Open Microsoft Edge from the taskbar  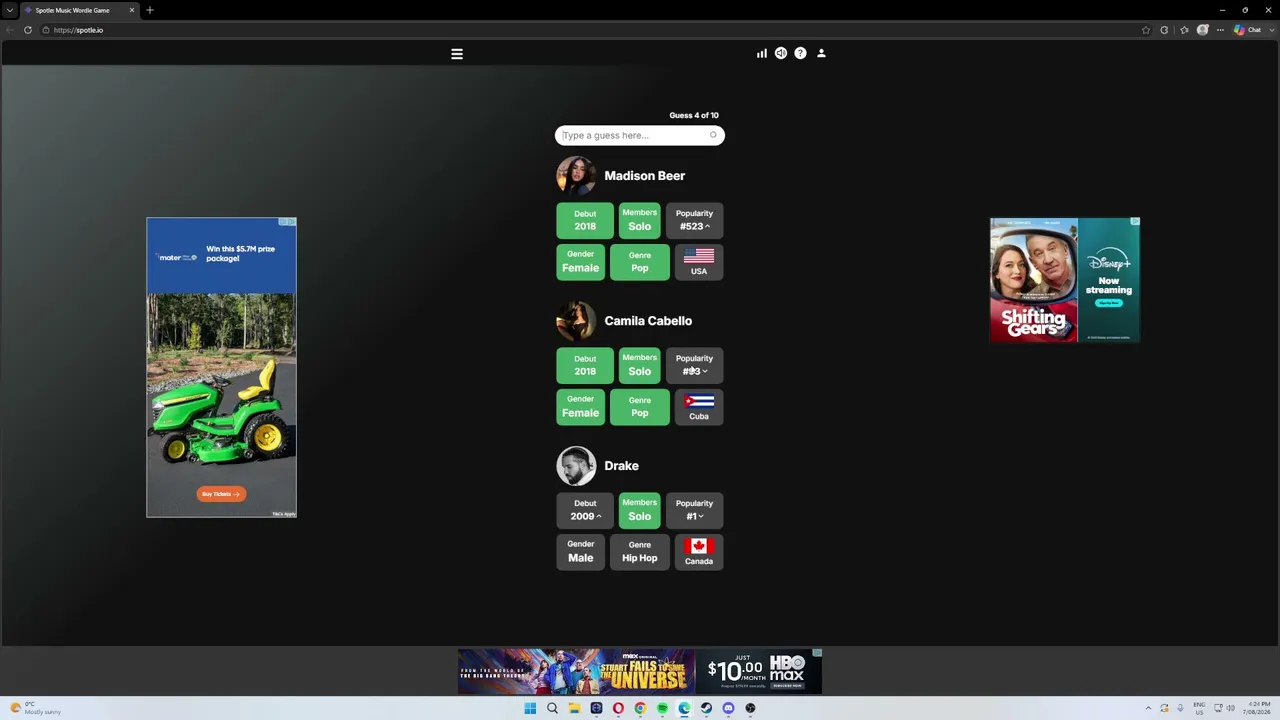point(684,709)
